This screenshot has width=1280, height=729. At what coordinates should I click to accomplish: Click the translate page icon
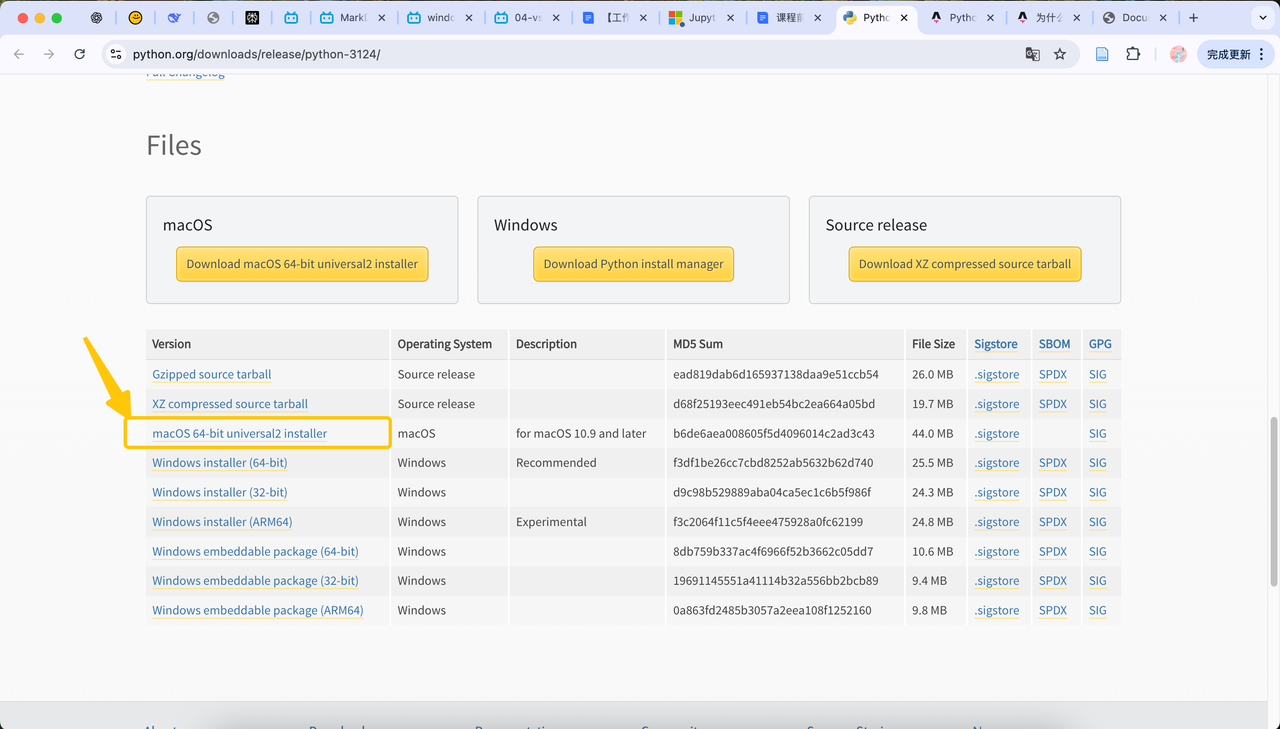pos(1033,54)
